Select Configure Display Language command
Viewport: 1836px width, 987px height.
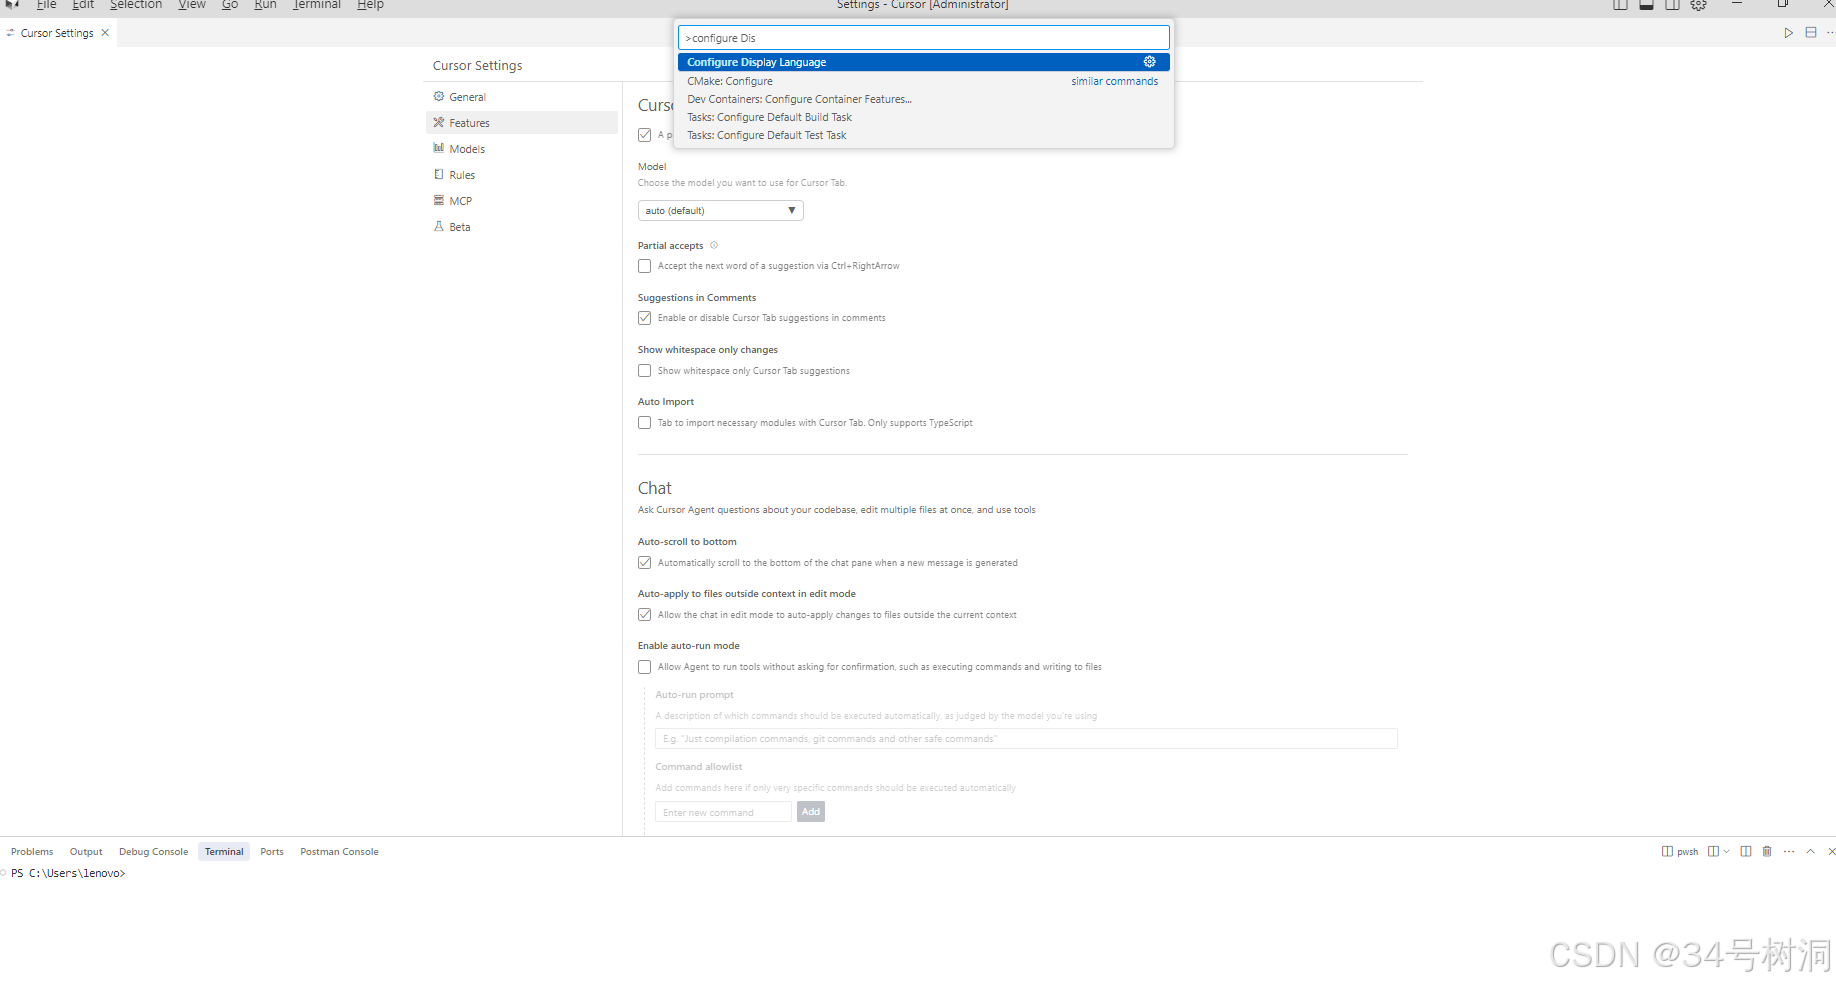tap(923, 62)
